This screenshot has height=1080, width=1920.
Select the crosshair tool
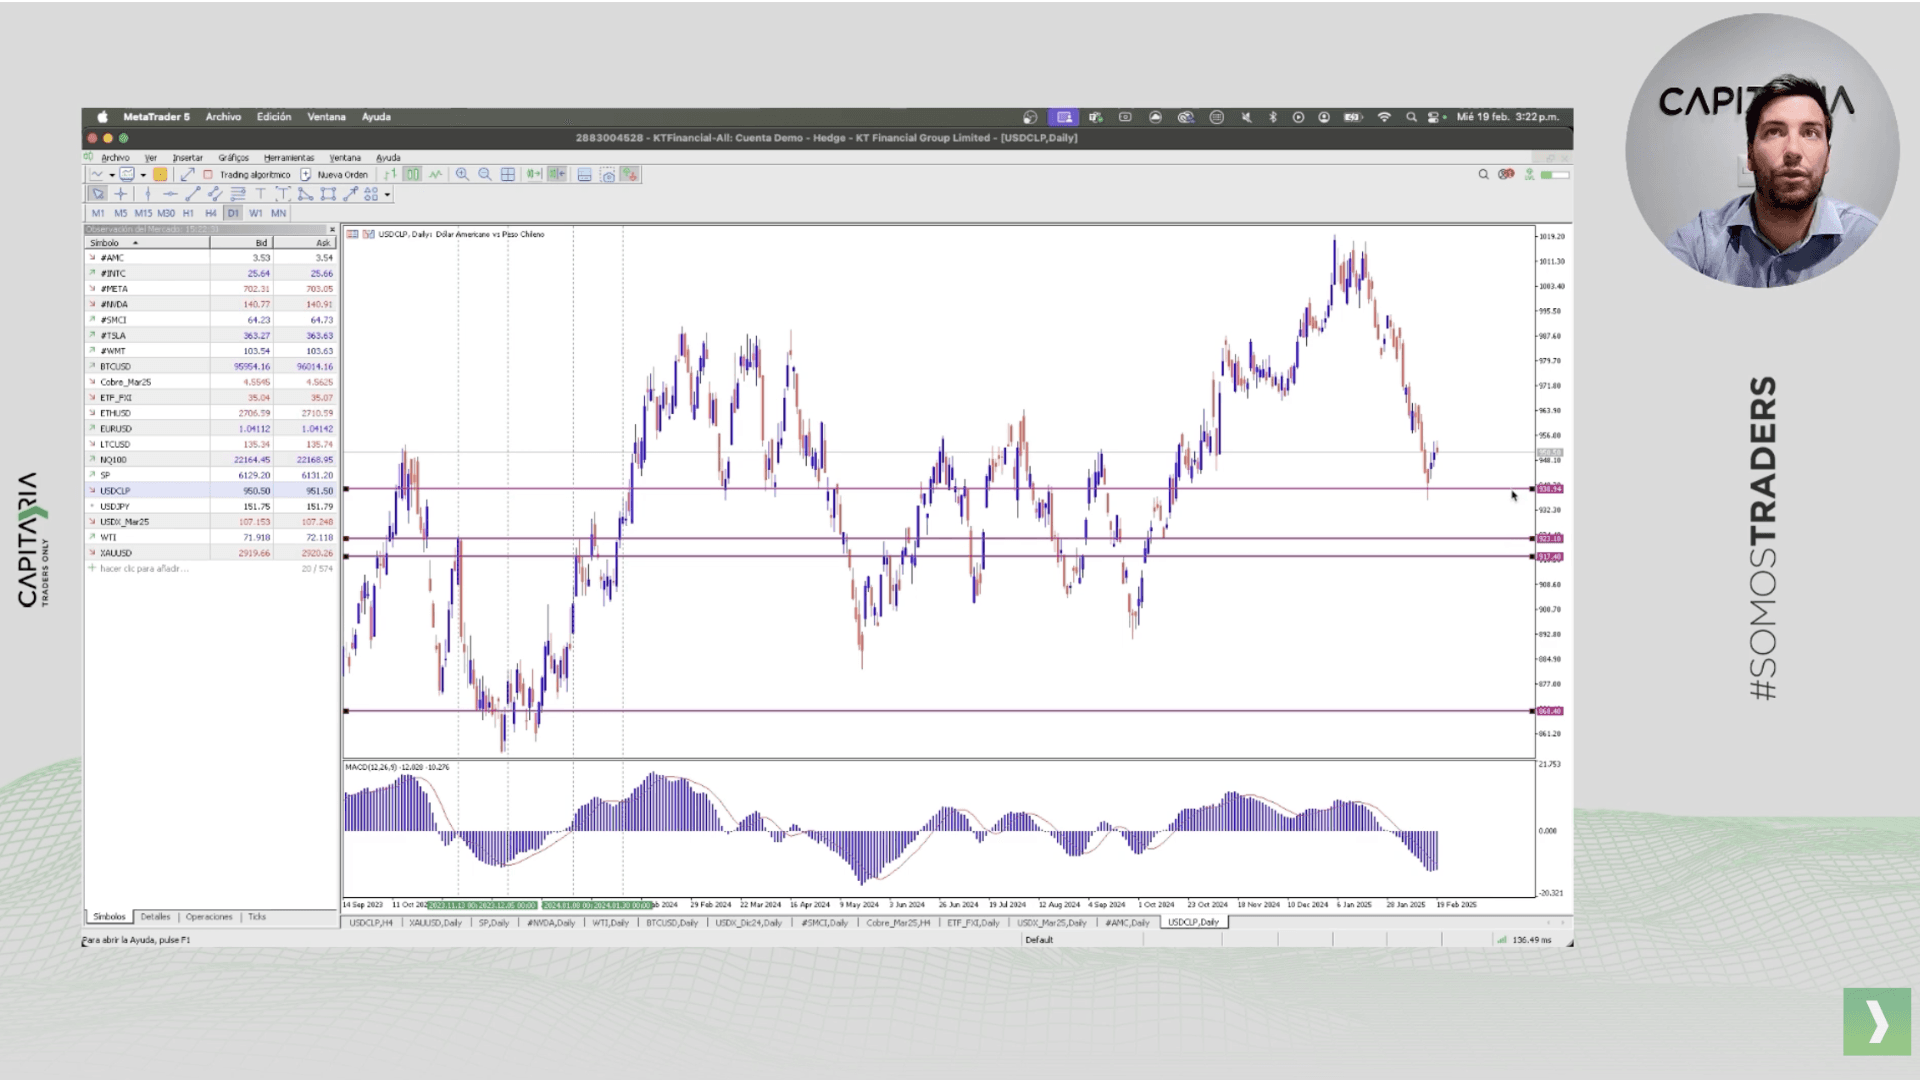(121, 194)
